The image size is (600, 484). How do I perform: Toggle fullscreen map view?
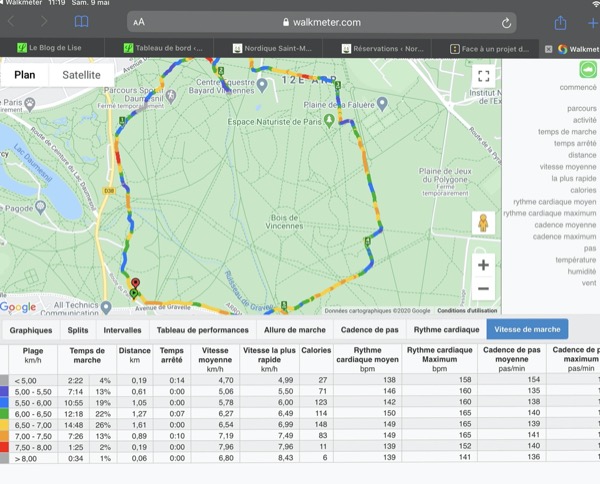483,76
